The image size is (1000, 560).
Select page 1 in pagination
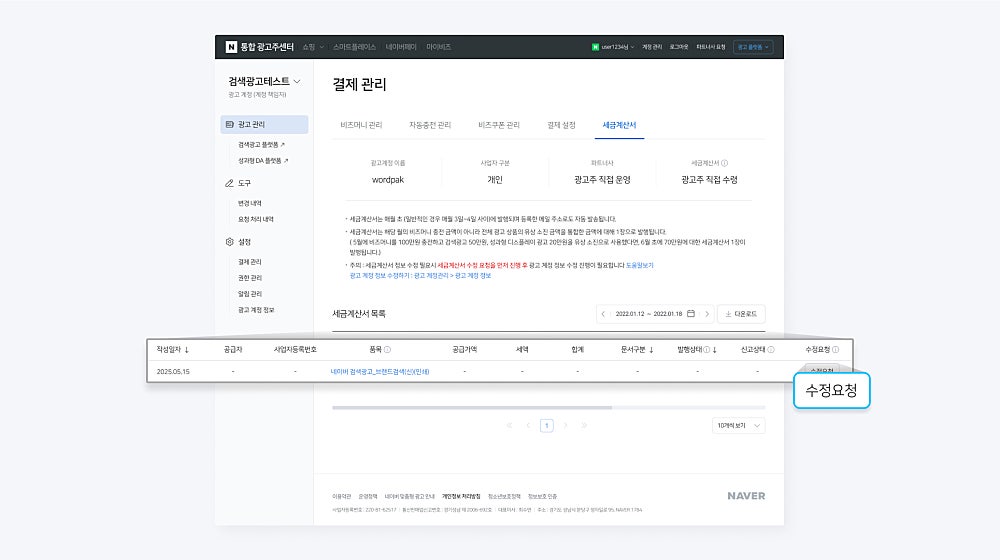click(x=547, y=425)
